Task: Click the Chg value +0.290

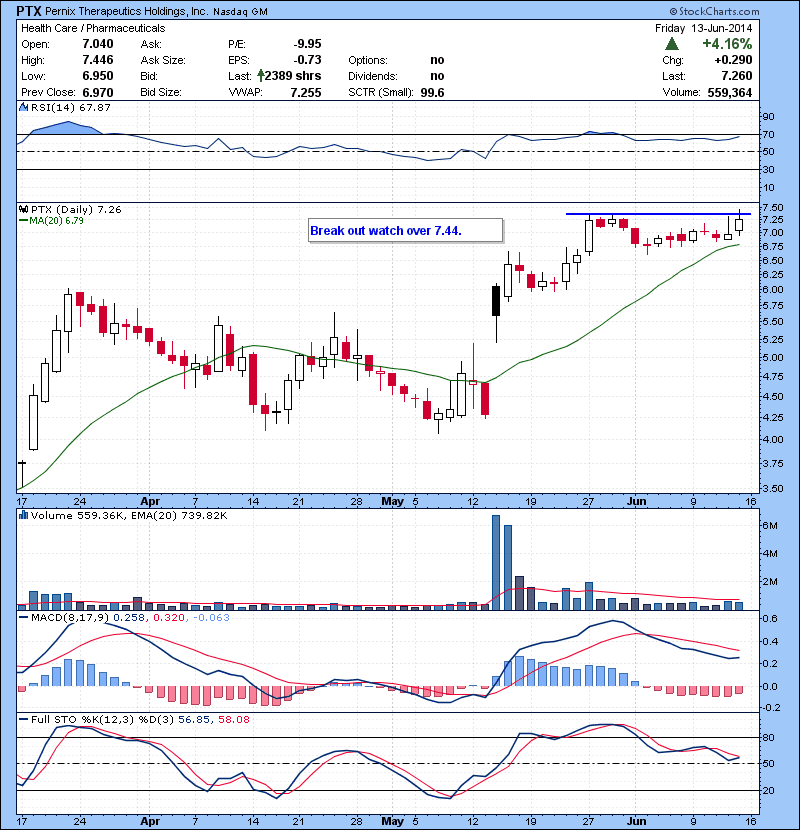Action: tap(733, 60)
